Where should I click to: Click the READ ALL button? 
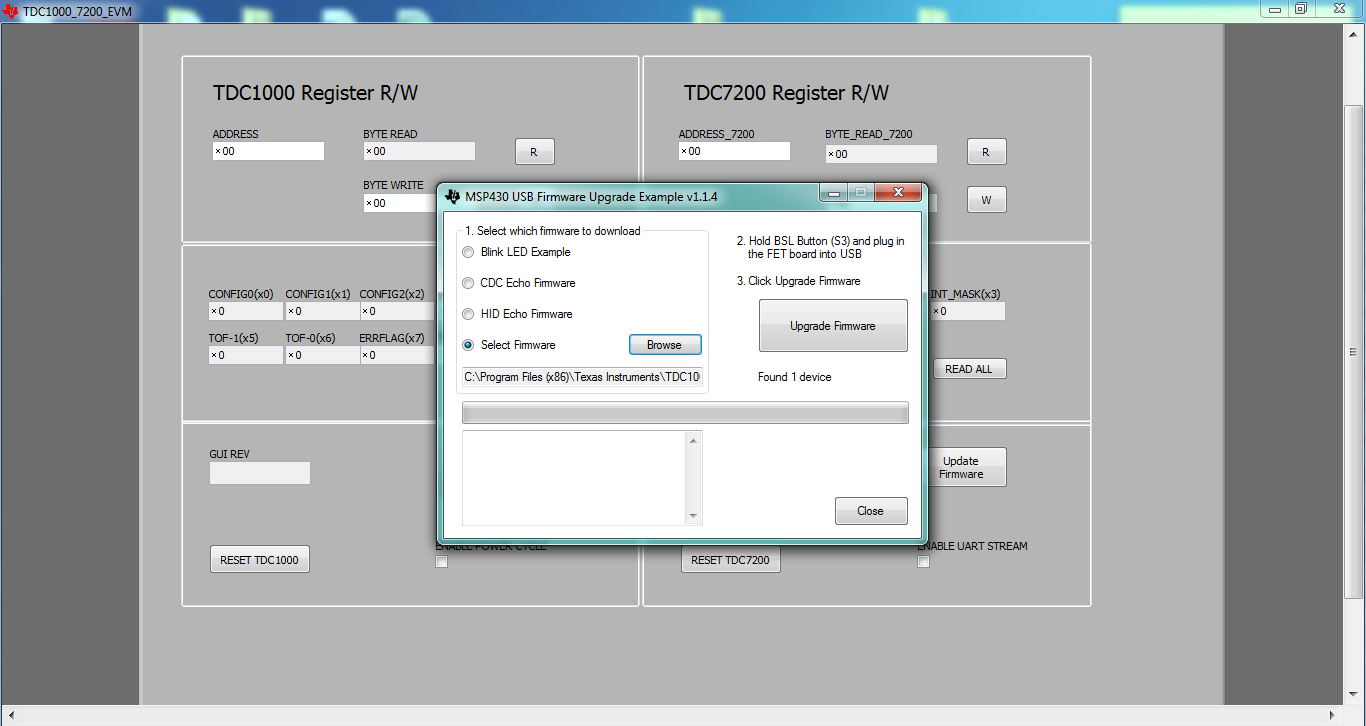point(969,369)
